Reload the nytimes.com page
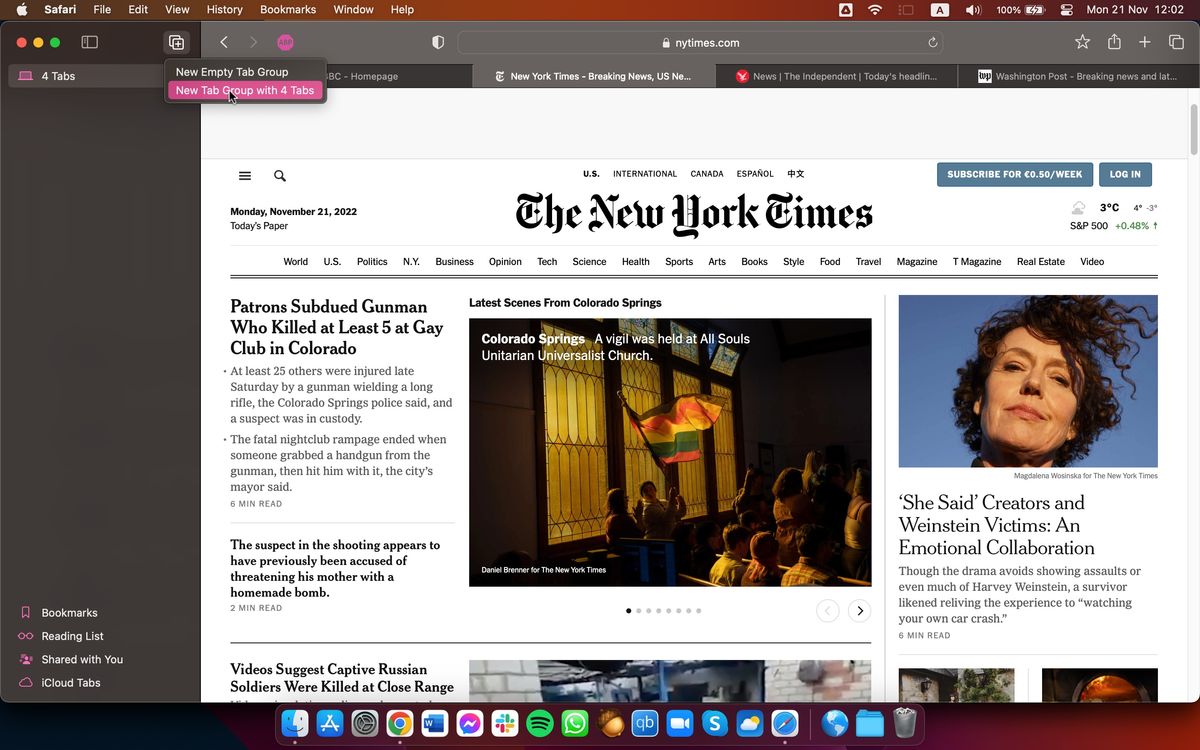This screenshot has height=750, width=1200. tap(931, 42)
